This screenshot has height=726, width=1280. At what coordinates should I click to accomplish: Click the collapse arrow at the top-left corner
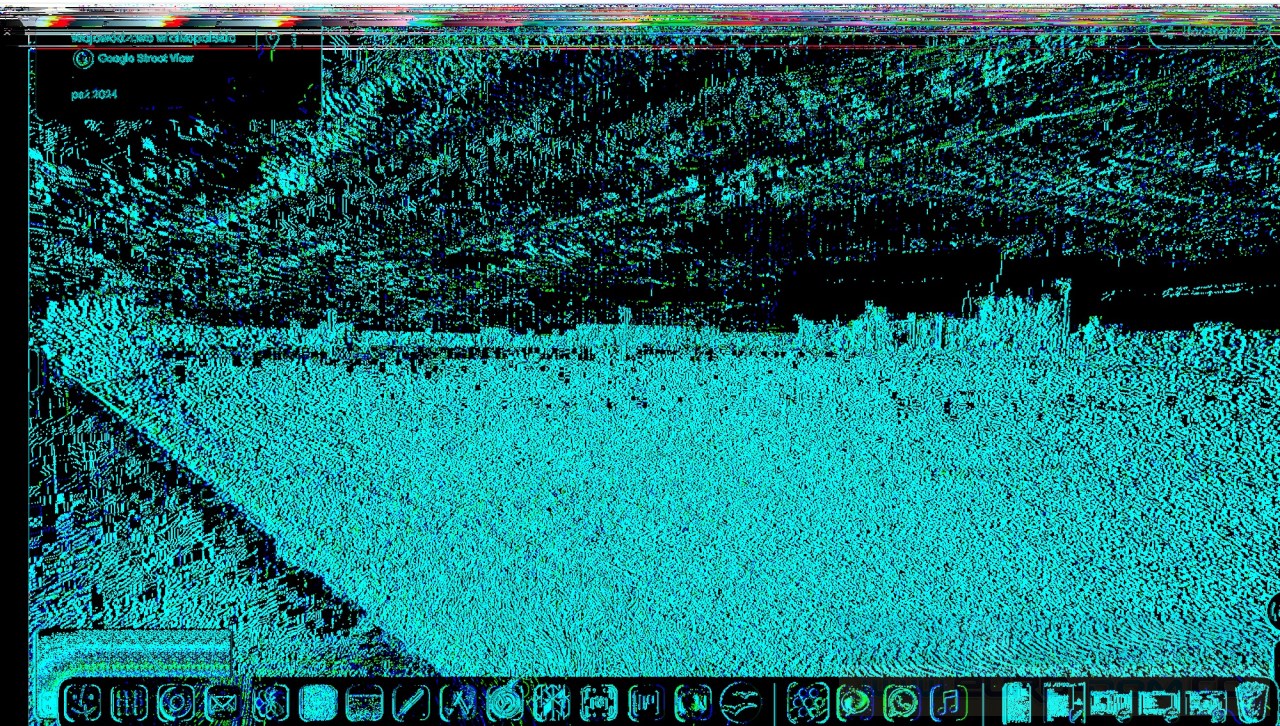(9, 32)
